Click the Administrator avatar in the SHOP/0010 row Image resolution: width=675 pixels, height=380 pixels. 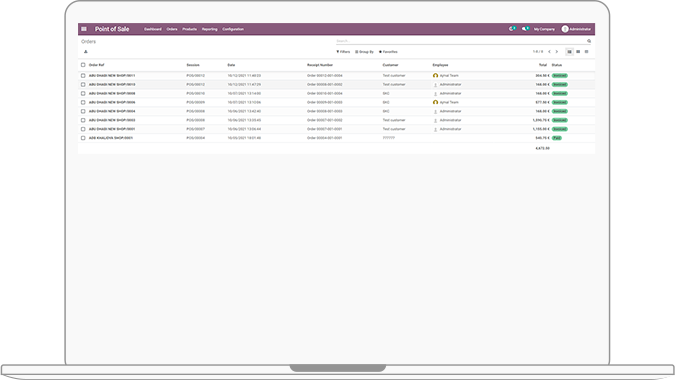pyautogui.click(x=435, y=85)
